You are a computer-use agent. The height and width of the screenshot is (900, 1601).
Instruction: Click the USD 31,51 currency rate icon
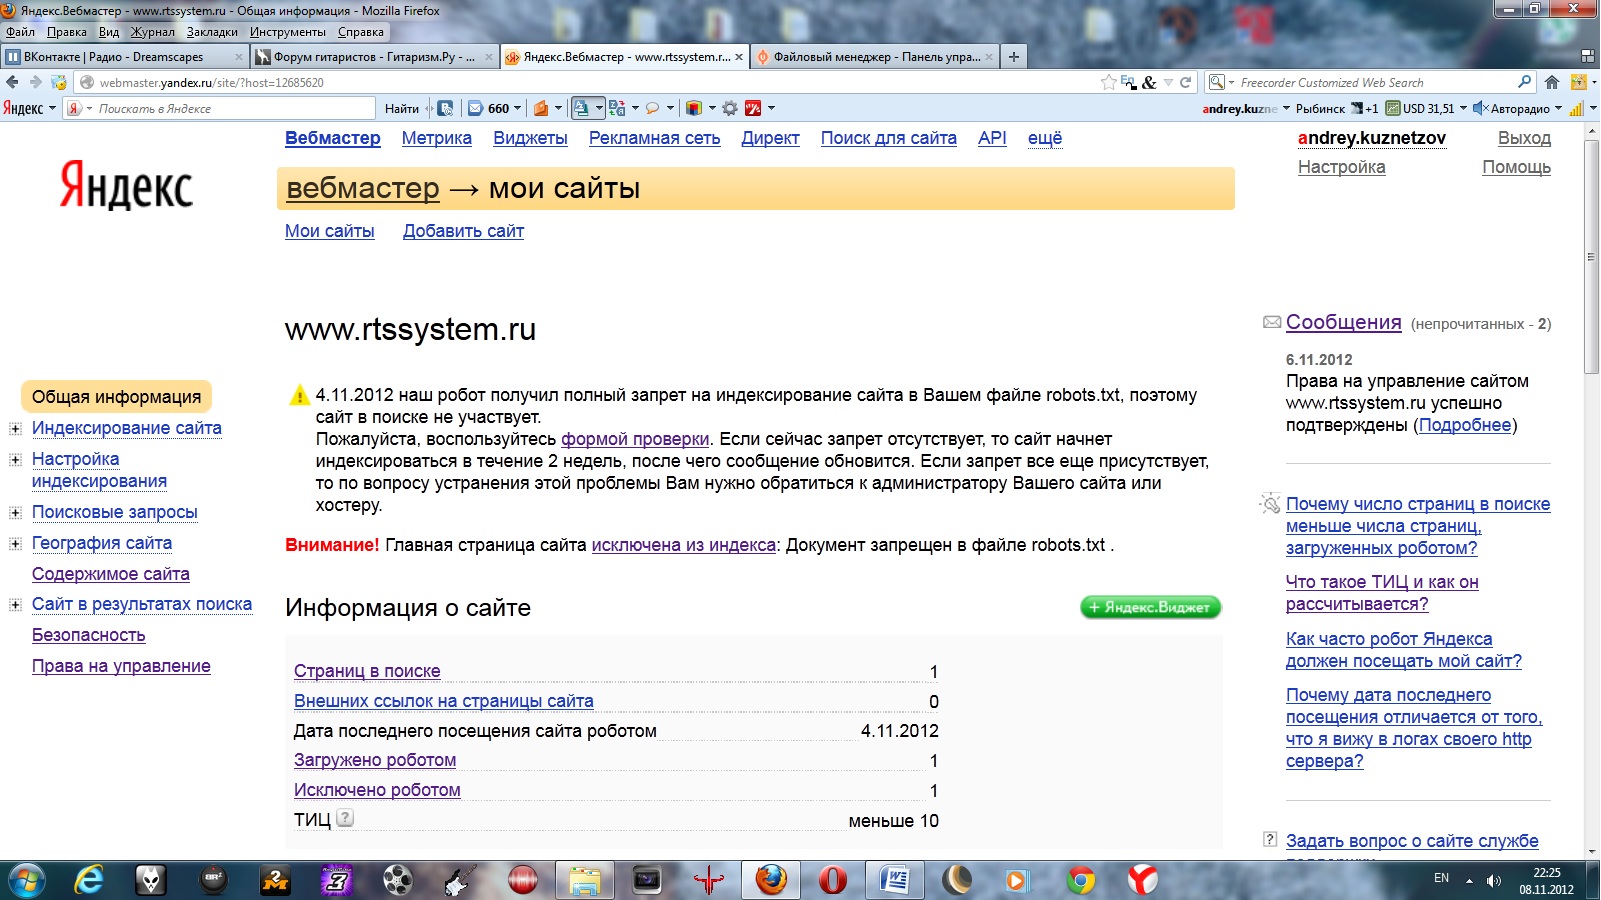pyautogui.click(x=1394, y=108)
